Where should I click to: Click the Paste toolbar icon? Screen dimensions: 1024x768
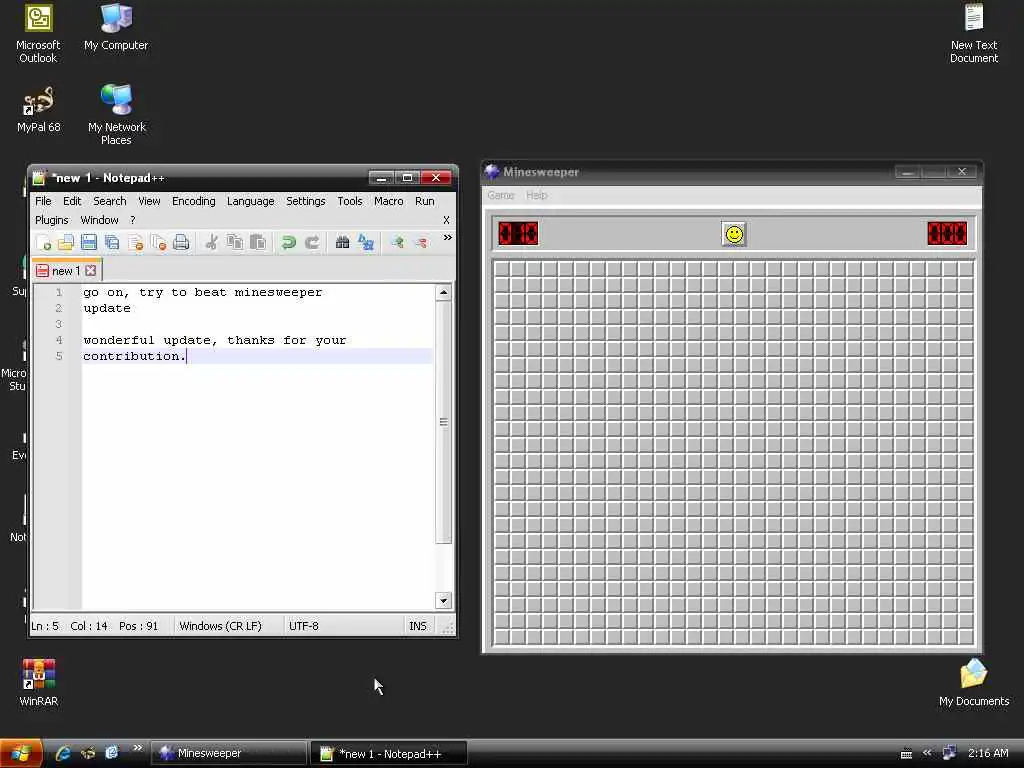point(258,243)
